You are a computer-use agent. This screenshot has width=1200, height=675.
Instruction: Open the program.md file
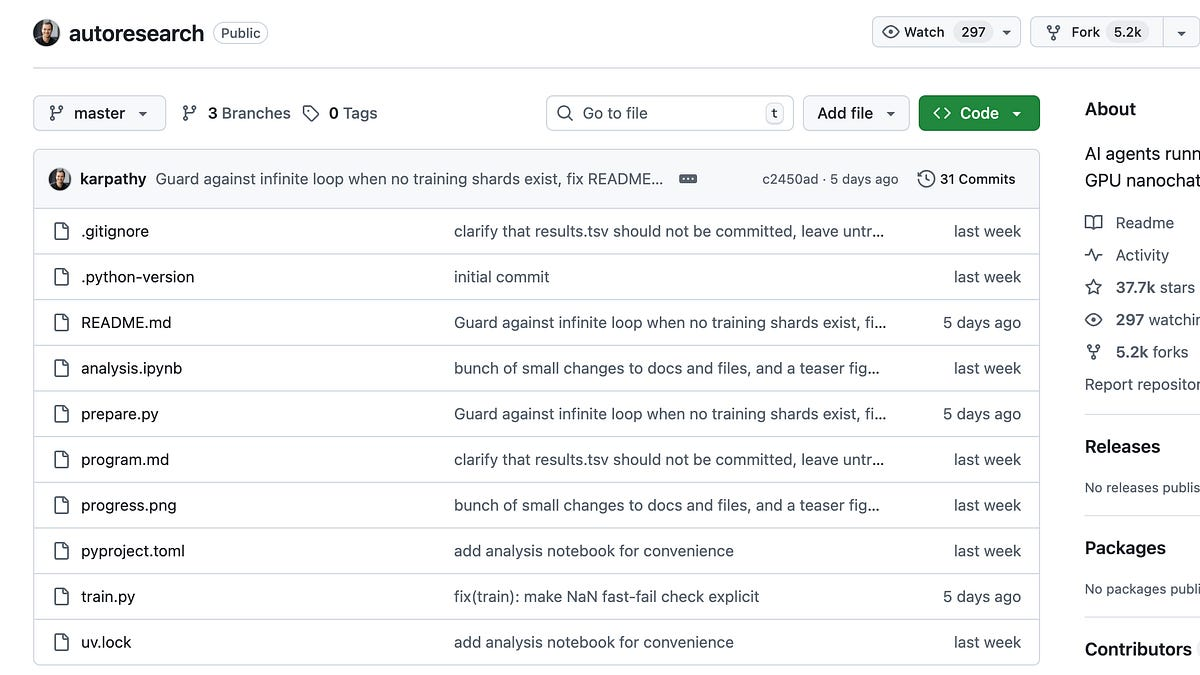coord(125,460)
